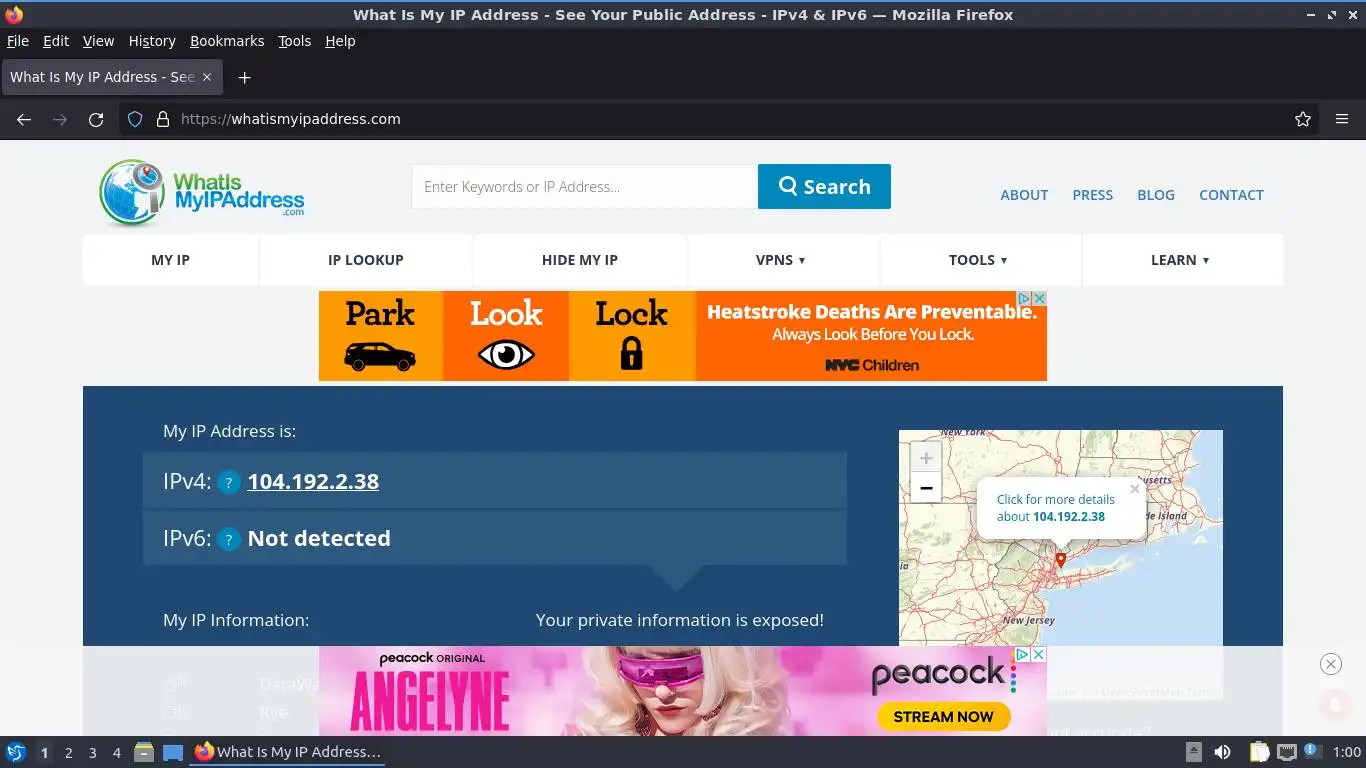1366x768 pixels.
Task: Open the file manager in taskbar
Action: coord(144,752)
